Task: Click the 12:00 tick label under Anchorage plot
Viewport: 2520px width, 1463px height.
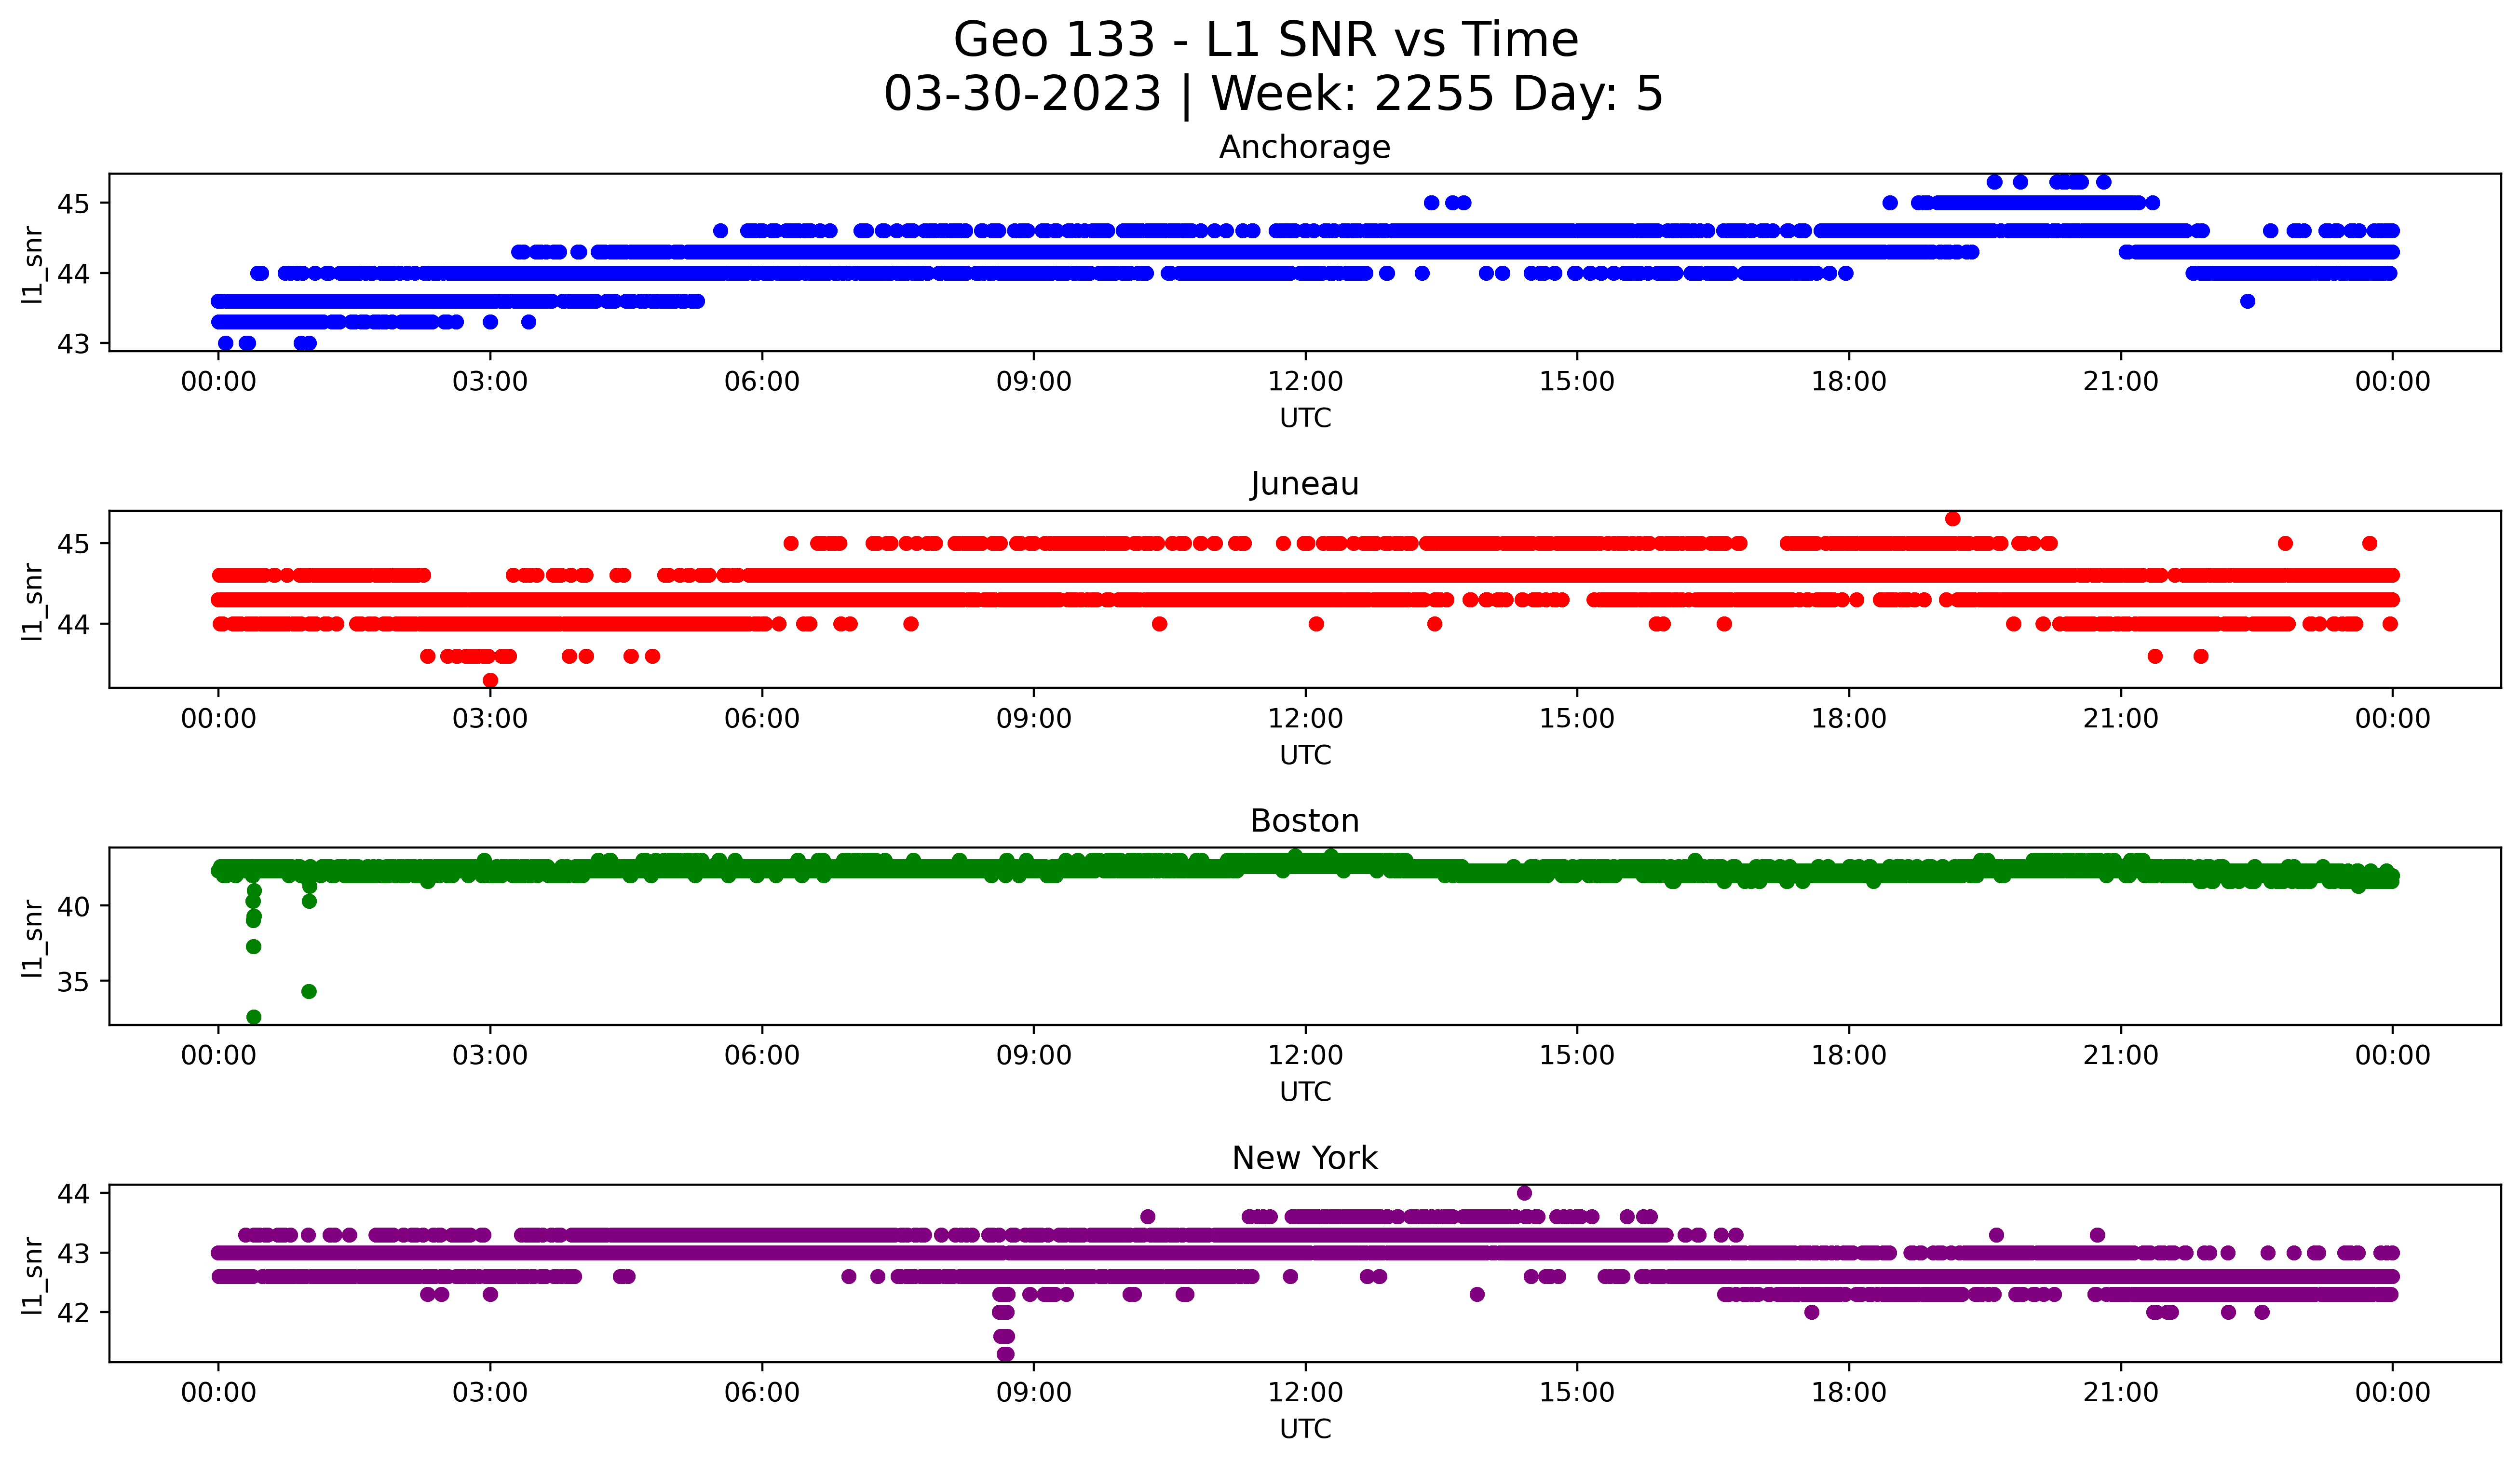Action: (x=1305, y=382)
